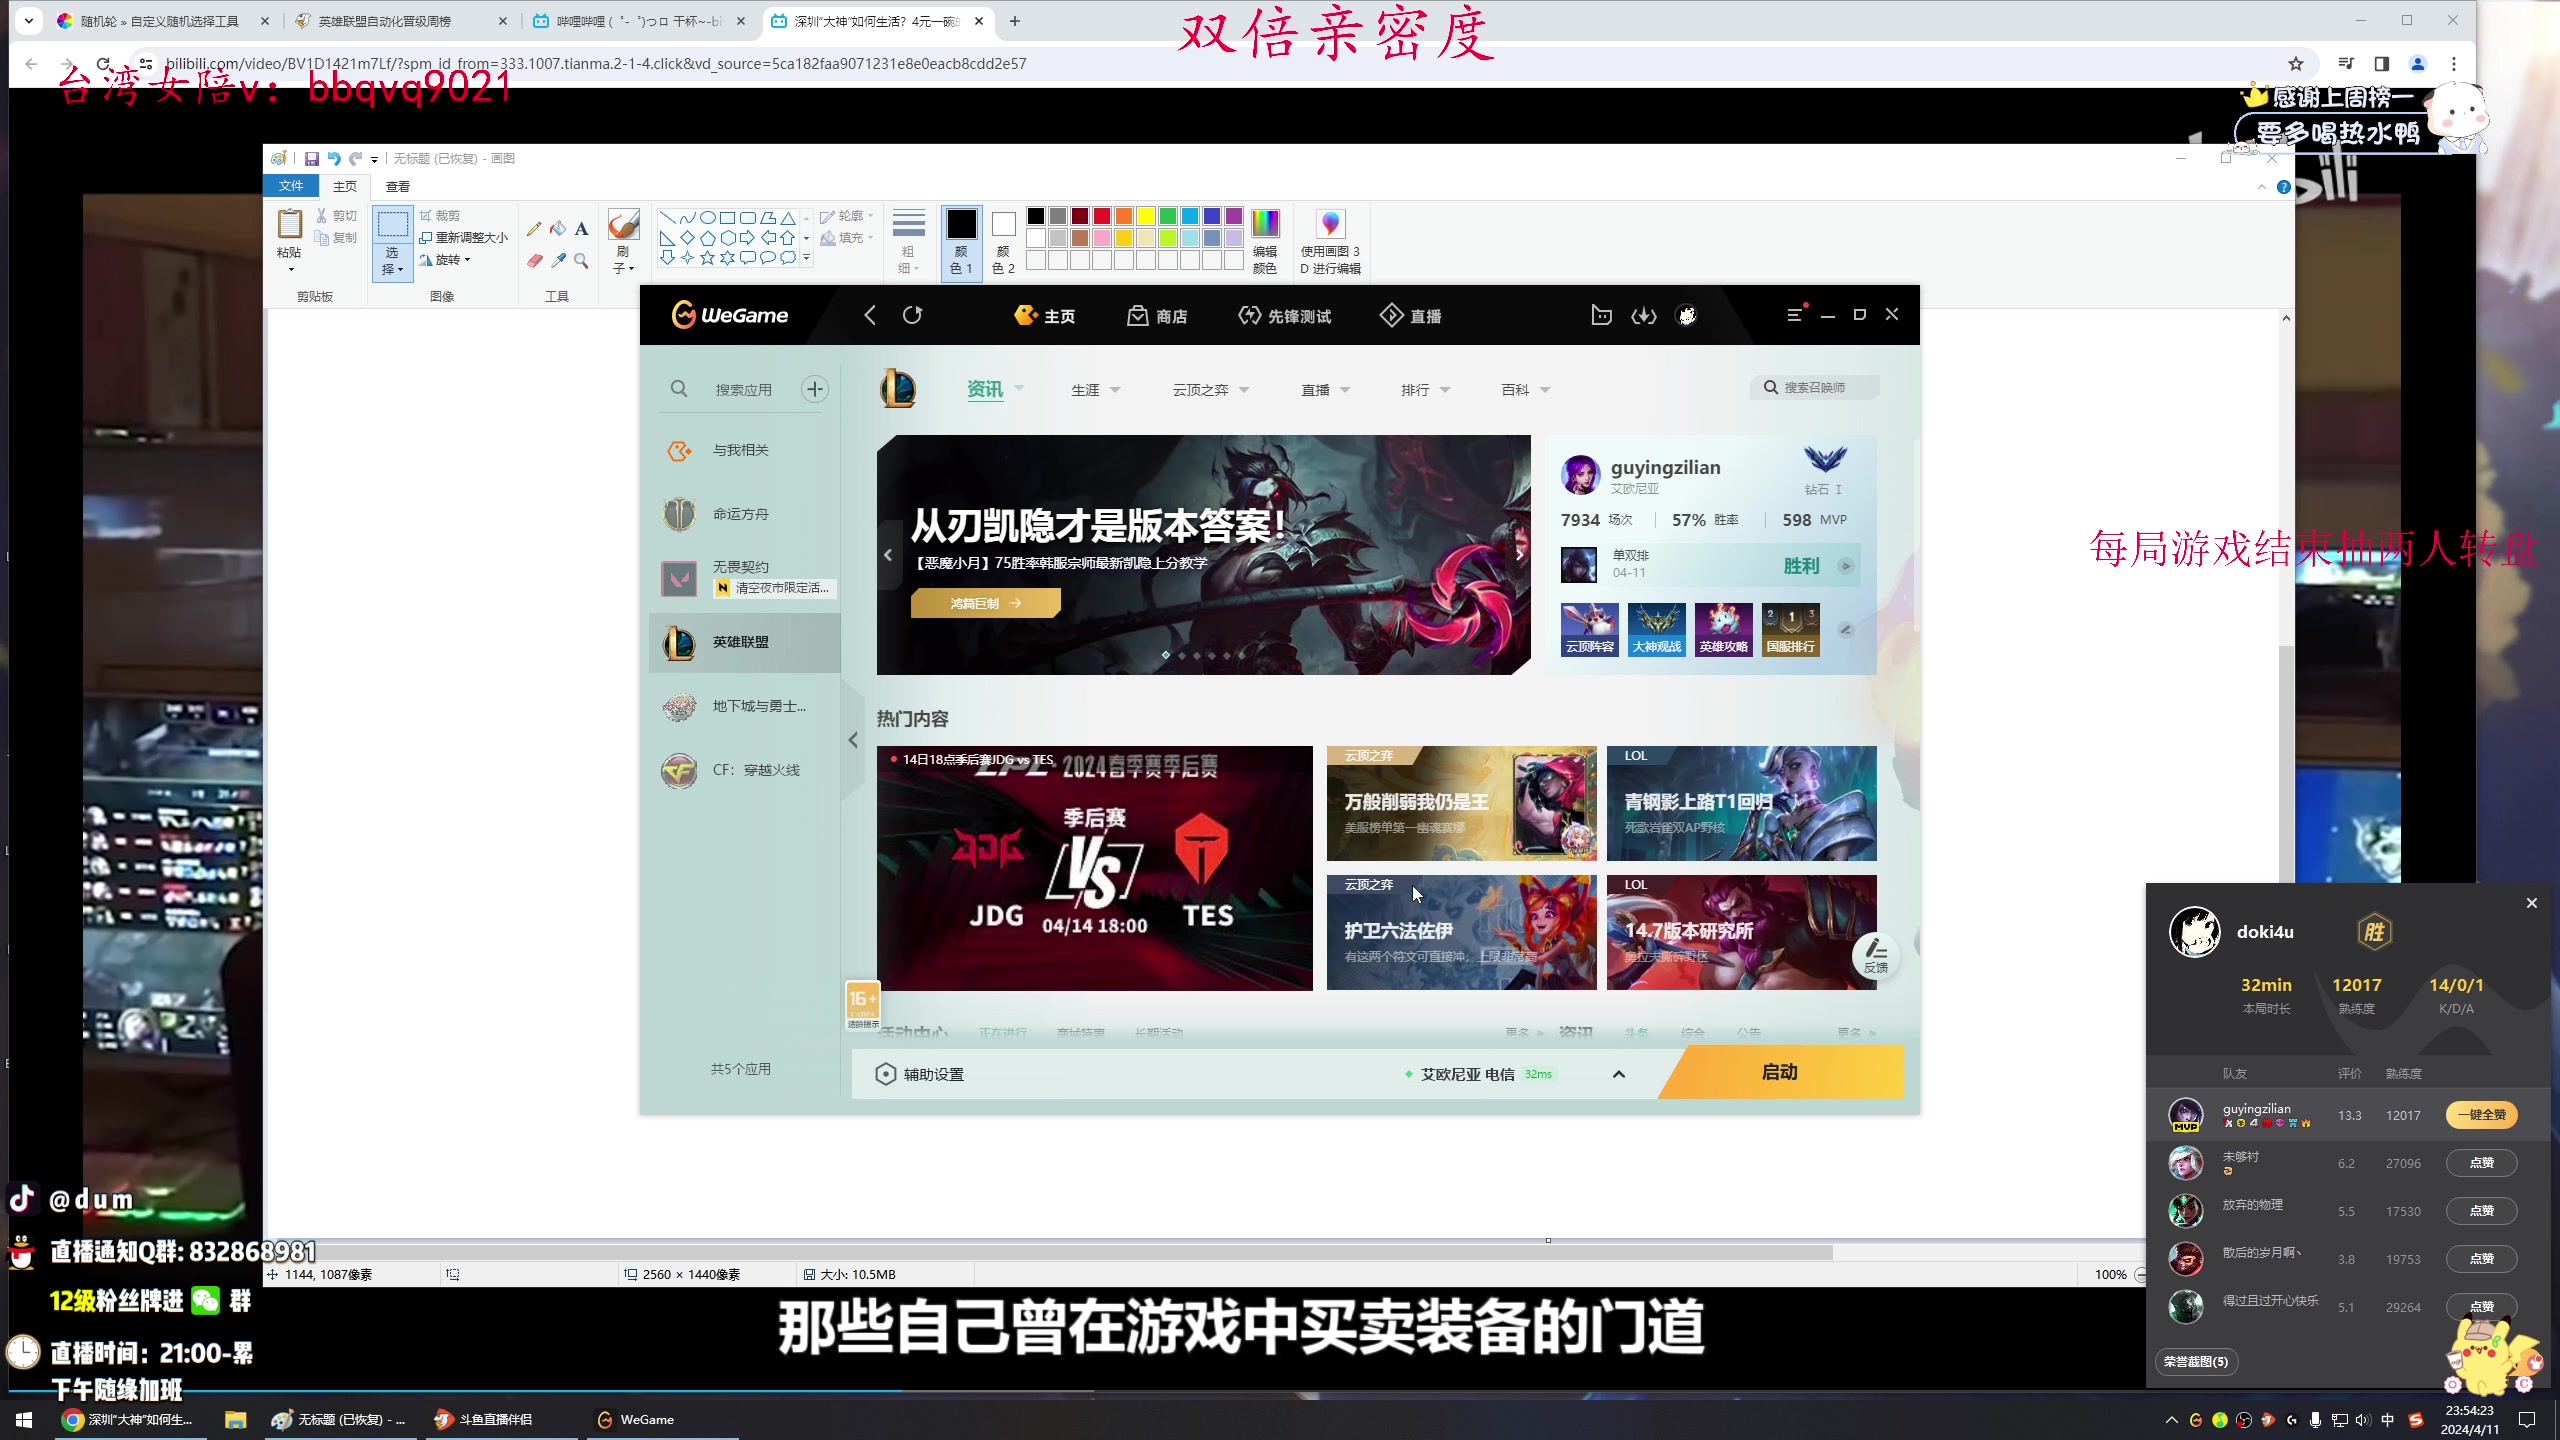This screenshot has height=1440, width=2560.
Task: Open notification center in system tray
Action: pos(2527,1420)
